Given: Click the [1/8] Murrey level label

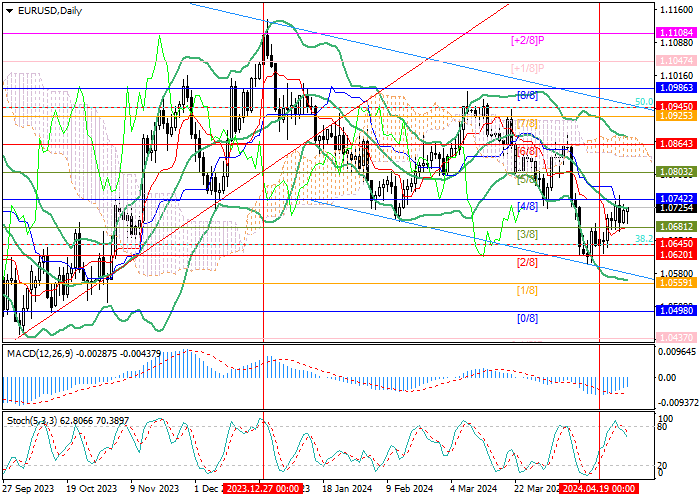Looking at the screenshot, I should (x=527, y=291).
